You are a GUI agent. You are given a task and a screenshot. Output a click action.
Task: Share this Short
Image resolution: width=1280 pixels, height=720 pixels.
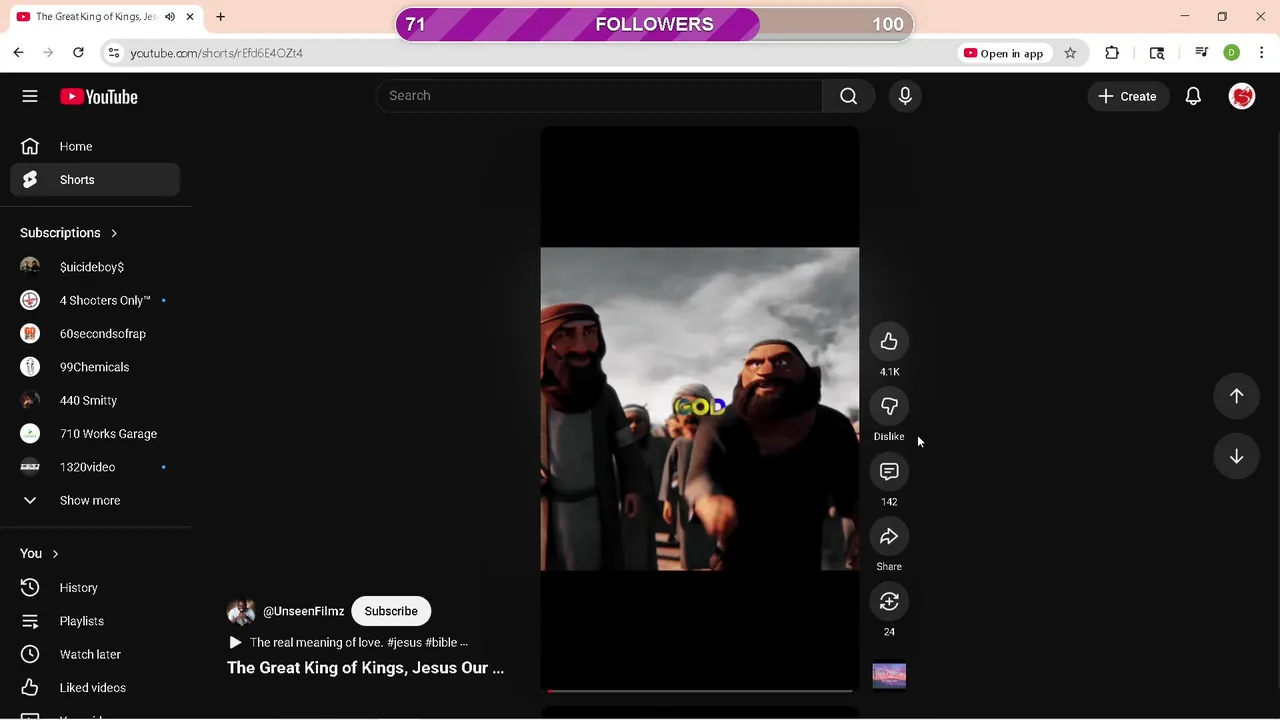889,537
